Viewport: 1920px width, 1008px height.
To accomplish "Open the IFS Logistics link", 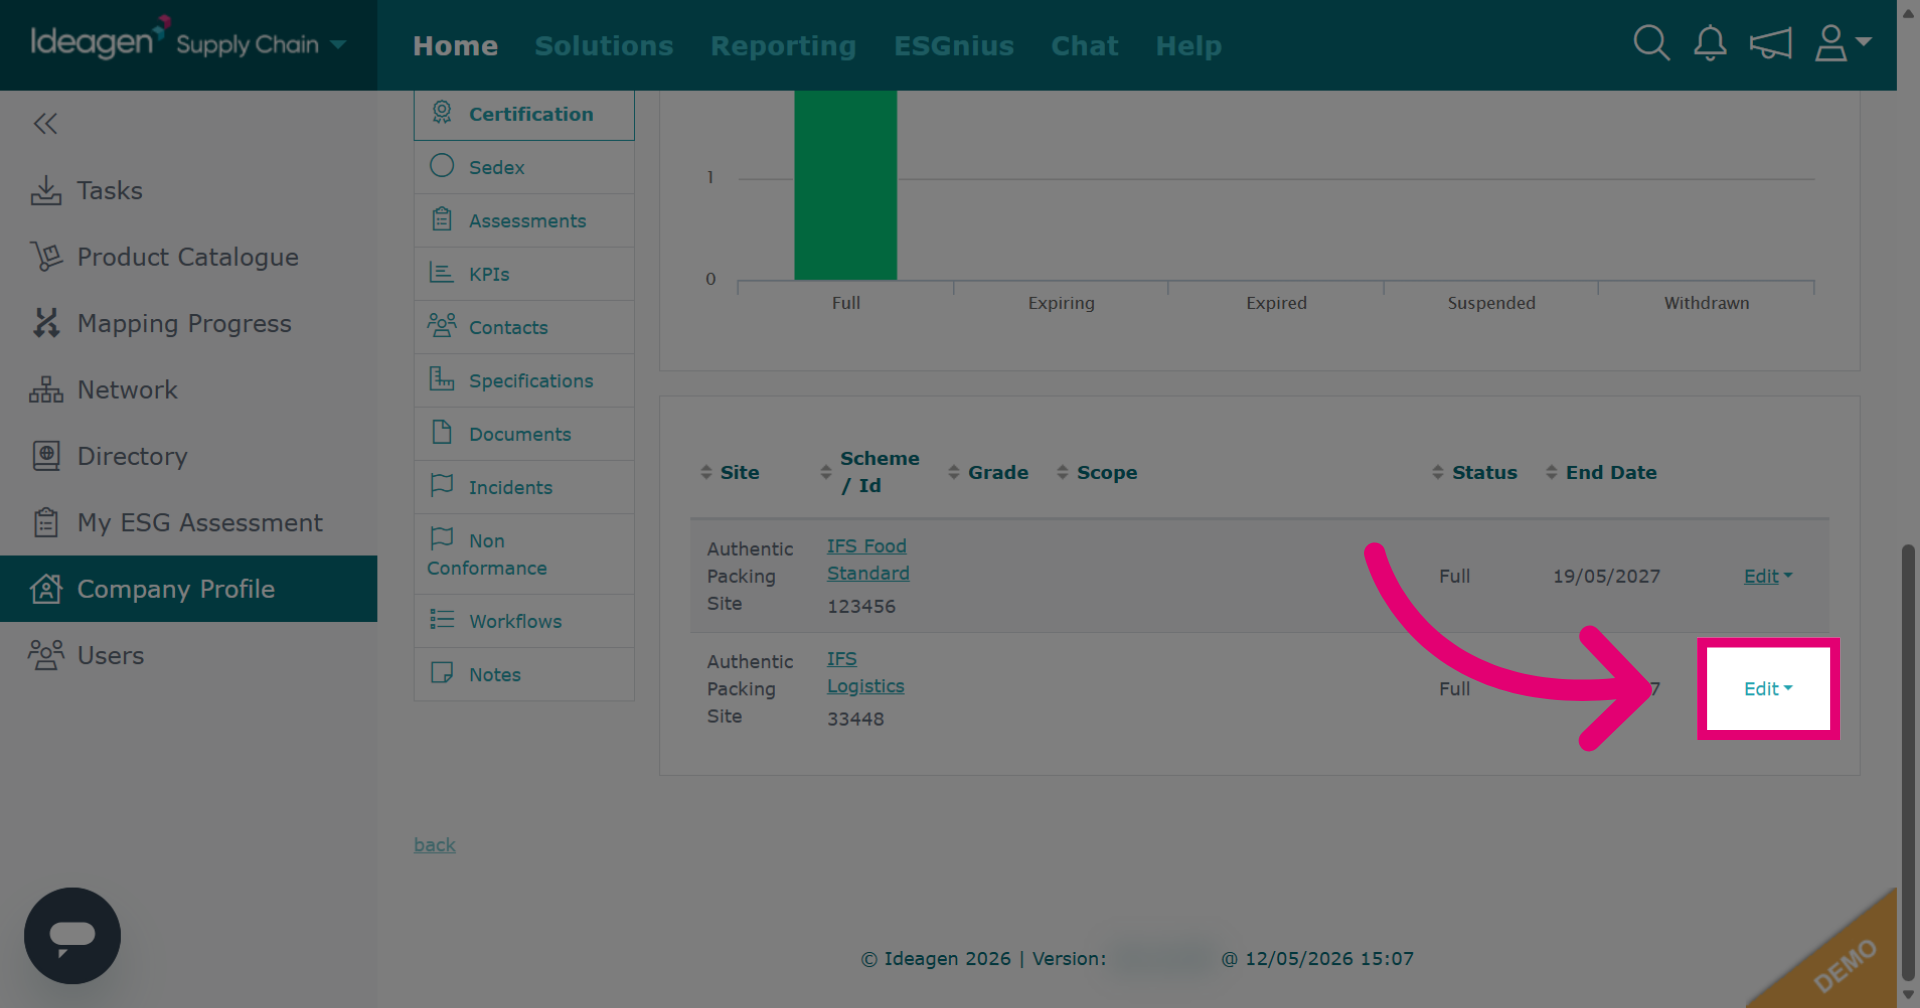I will pos(865,673).
